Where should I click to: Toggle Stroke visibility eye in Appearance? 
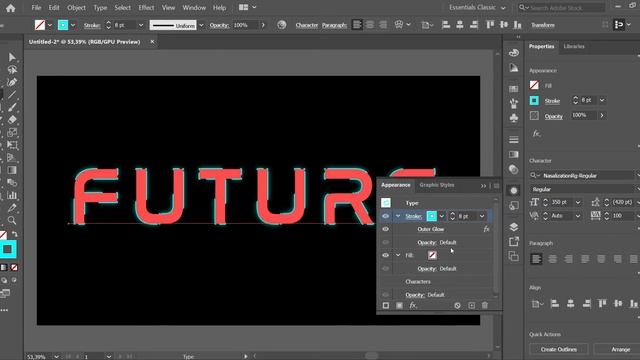pos(385,216)
